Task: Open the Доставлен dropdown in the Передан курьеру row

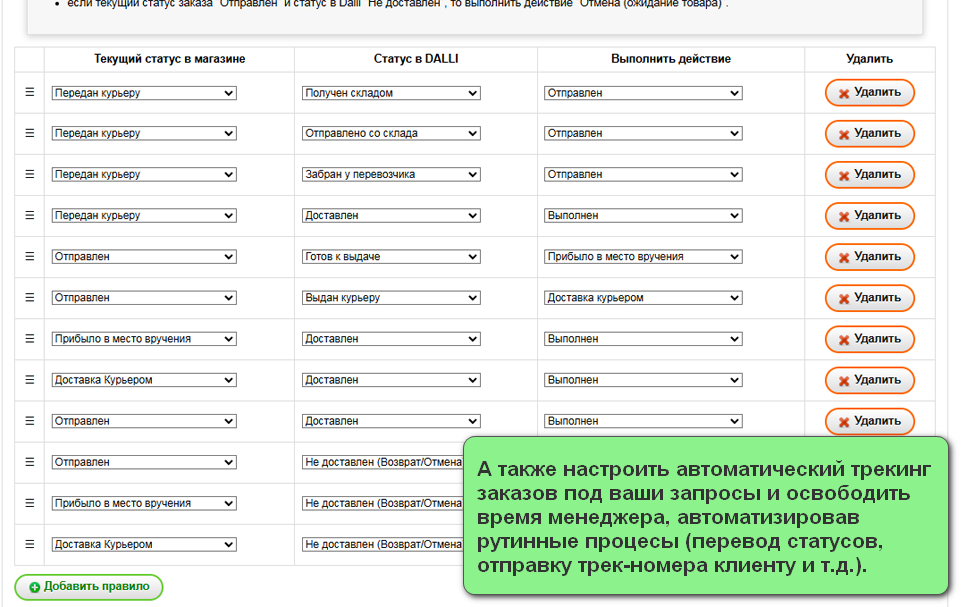Action: pyautogui.click(x=391, y=215)
